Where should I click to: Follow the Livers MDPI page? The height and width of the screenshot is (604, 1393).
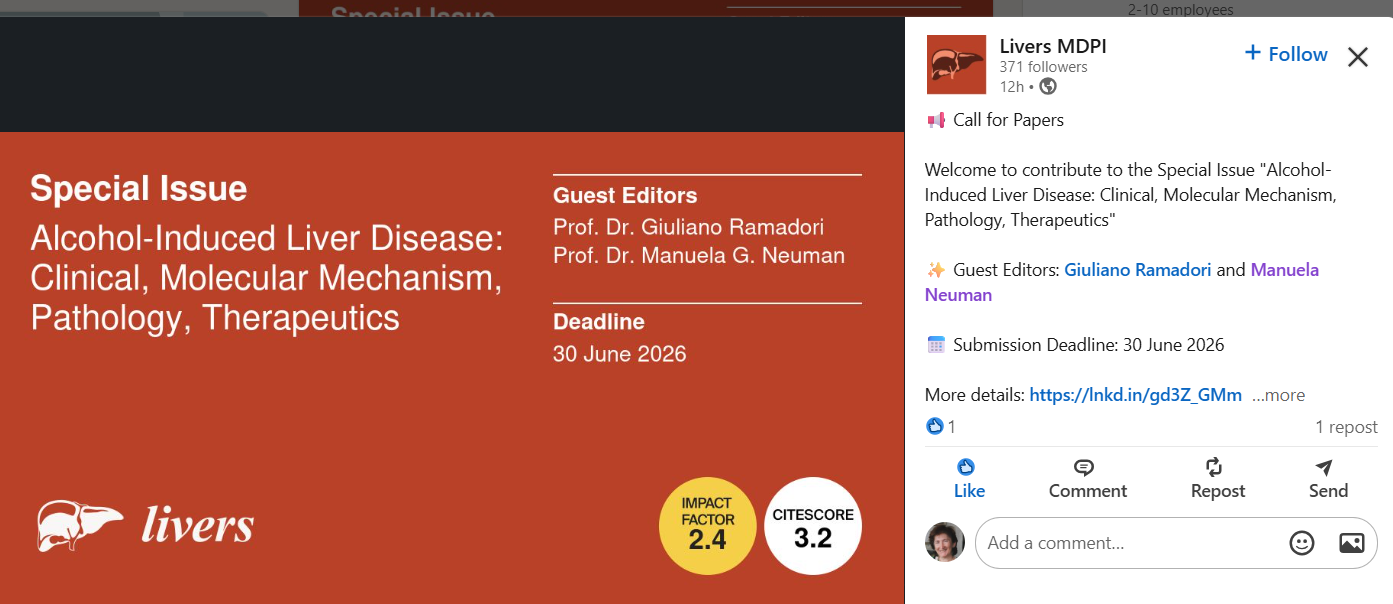1285,54
